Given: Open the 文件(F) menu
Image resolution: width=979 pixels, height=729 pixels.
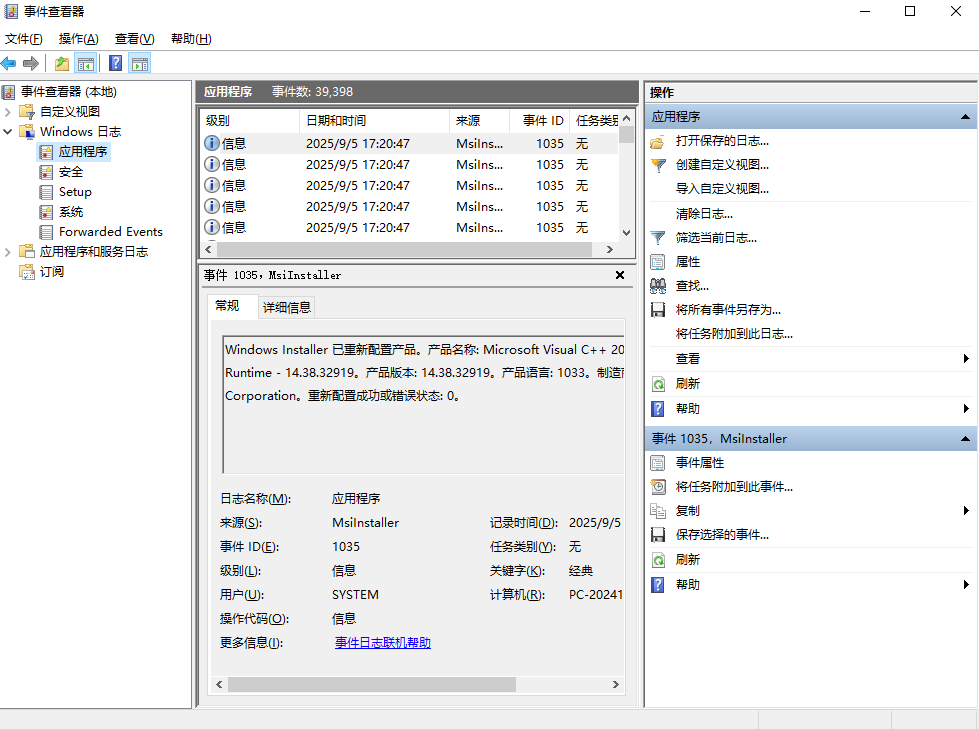Looking at the screenshot, I should coord(24,39).
